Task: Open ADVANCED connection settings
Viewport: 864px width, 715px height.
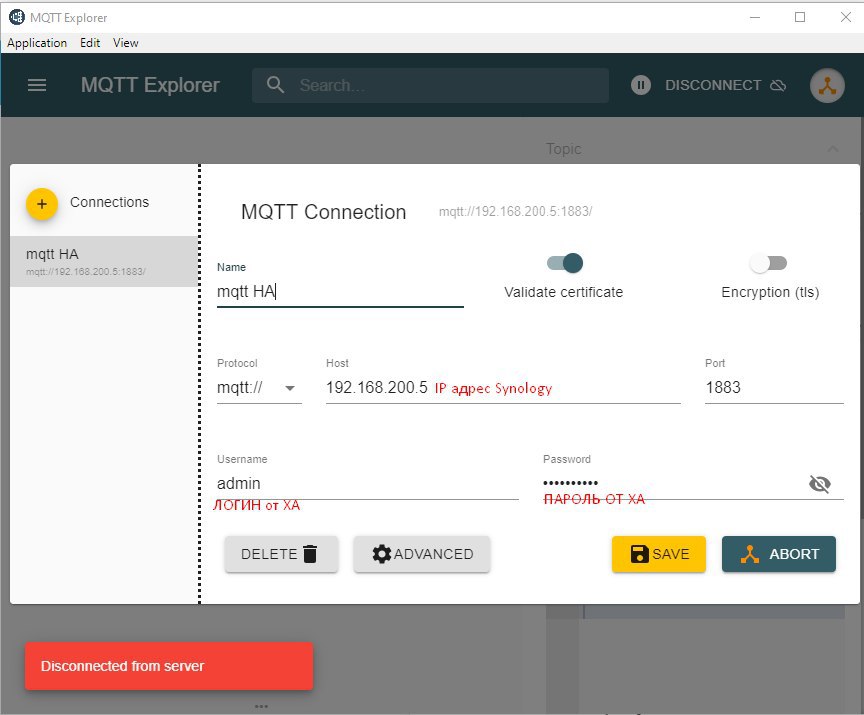Action: click(422, 554)
